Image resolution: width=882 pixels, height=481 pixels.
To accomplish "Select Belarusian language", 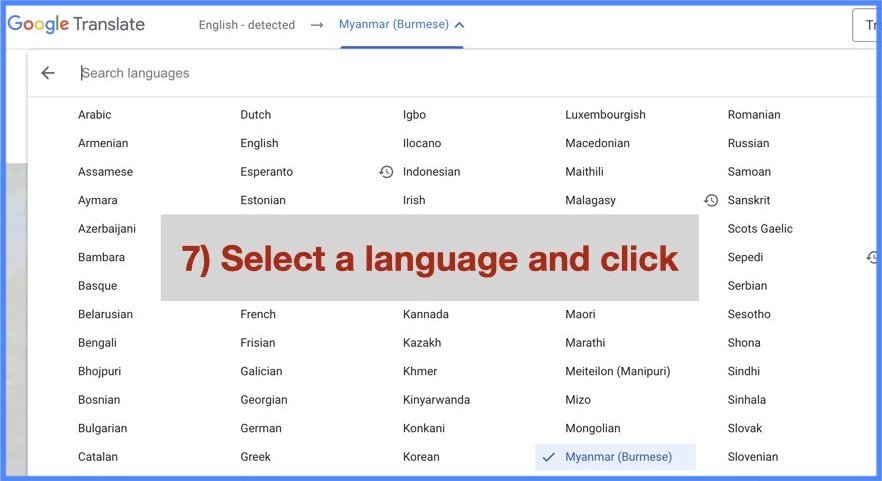I will click(105, 314).
